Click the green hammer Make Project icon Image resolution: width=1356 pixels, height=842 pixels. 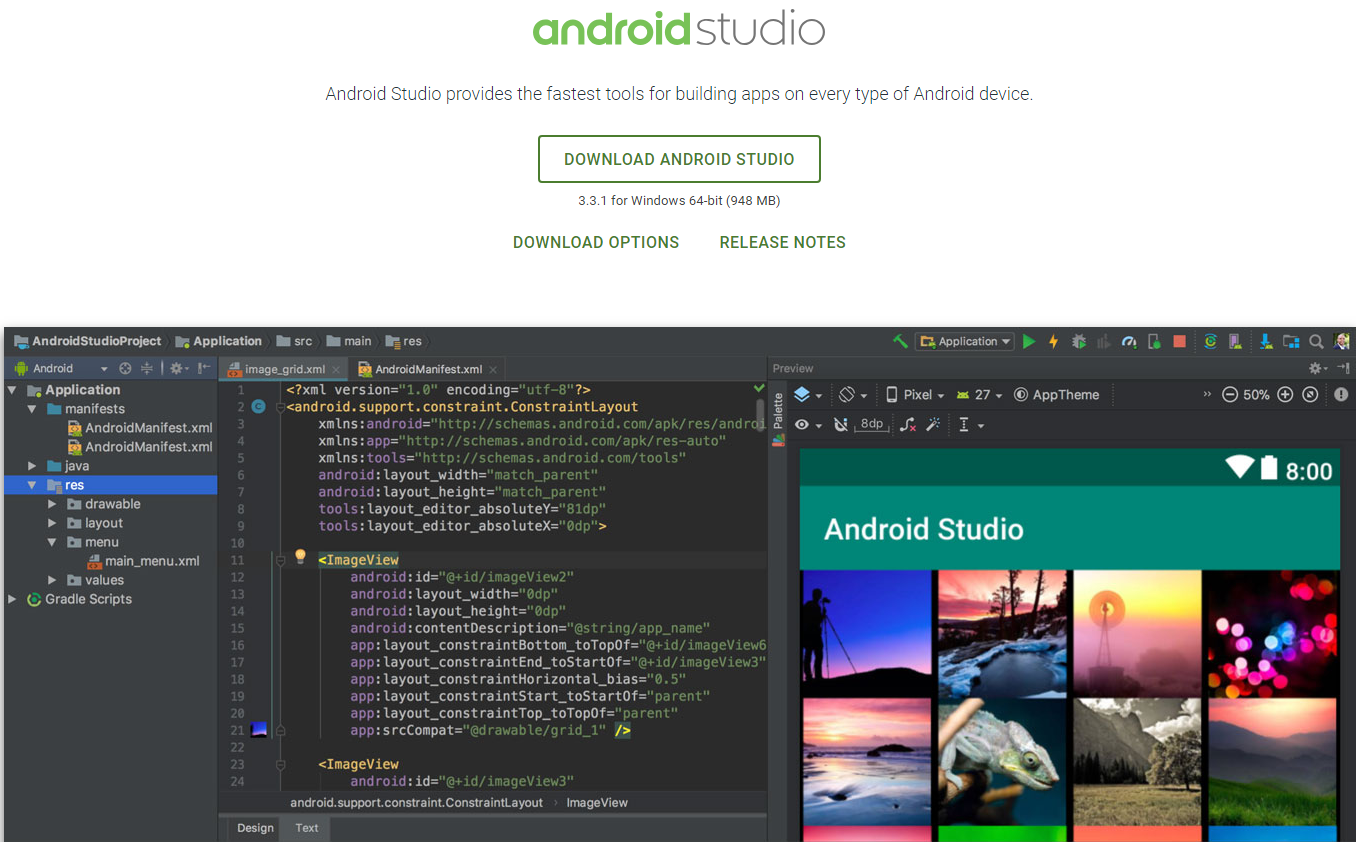(900, 341)
